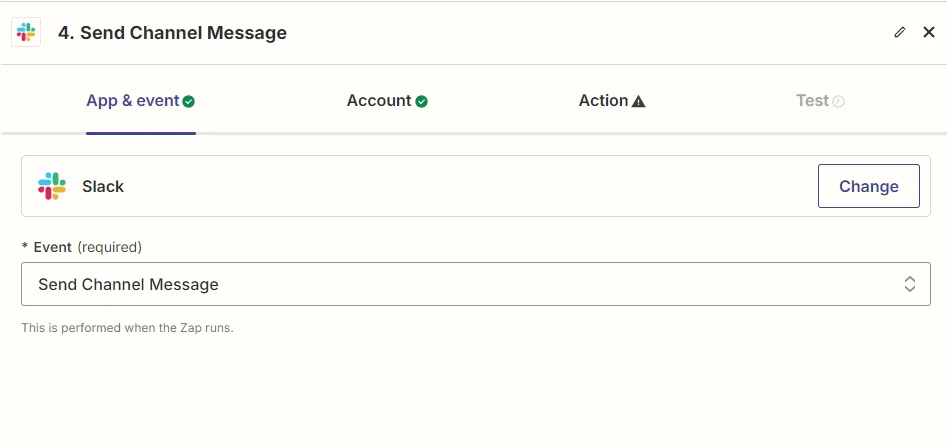The width and height of the screenshot is (947, 448).
Task: Go to the Action tab
Action: point(612,101)
